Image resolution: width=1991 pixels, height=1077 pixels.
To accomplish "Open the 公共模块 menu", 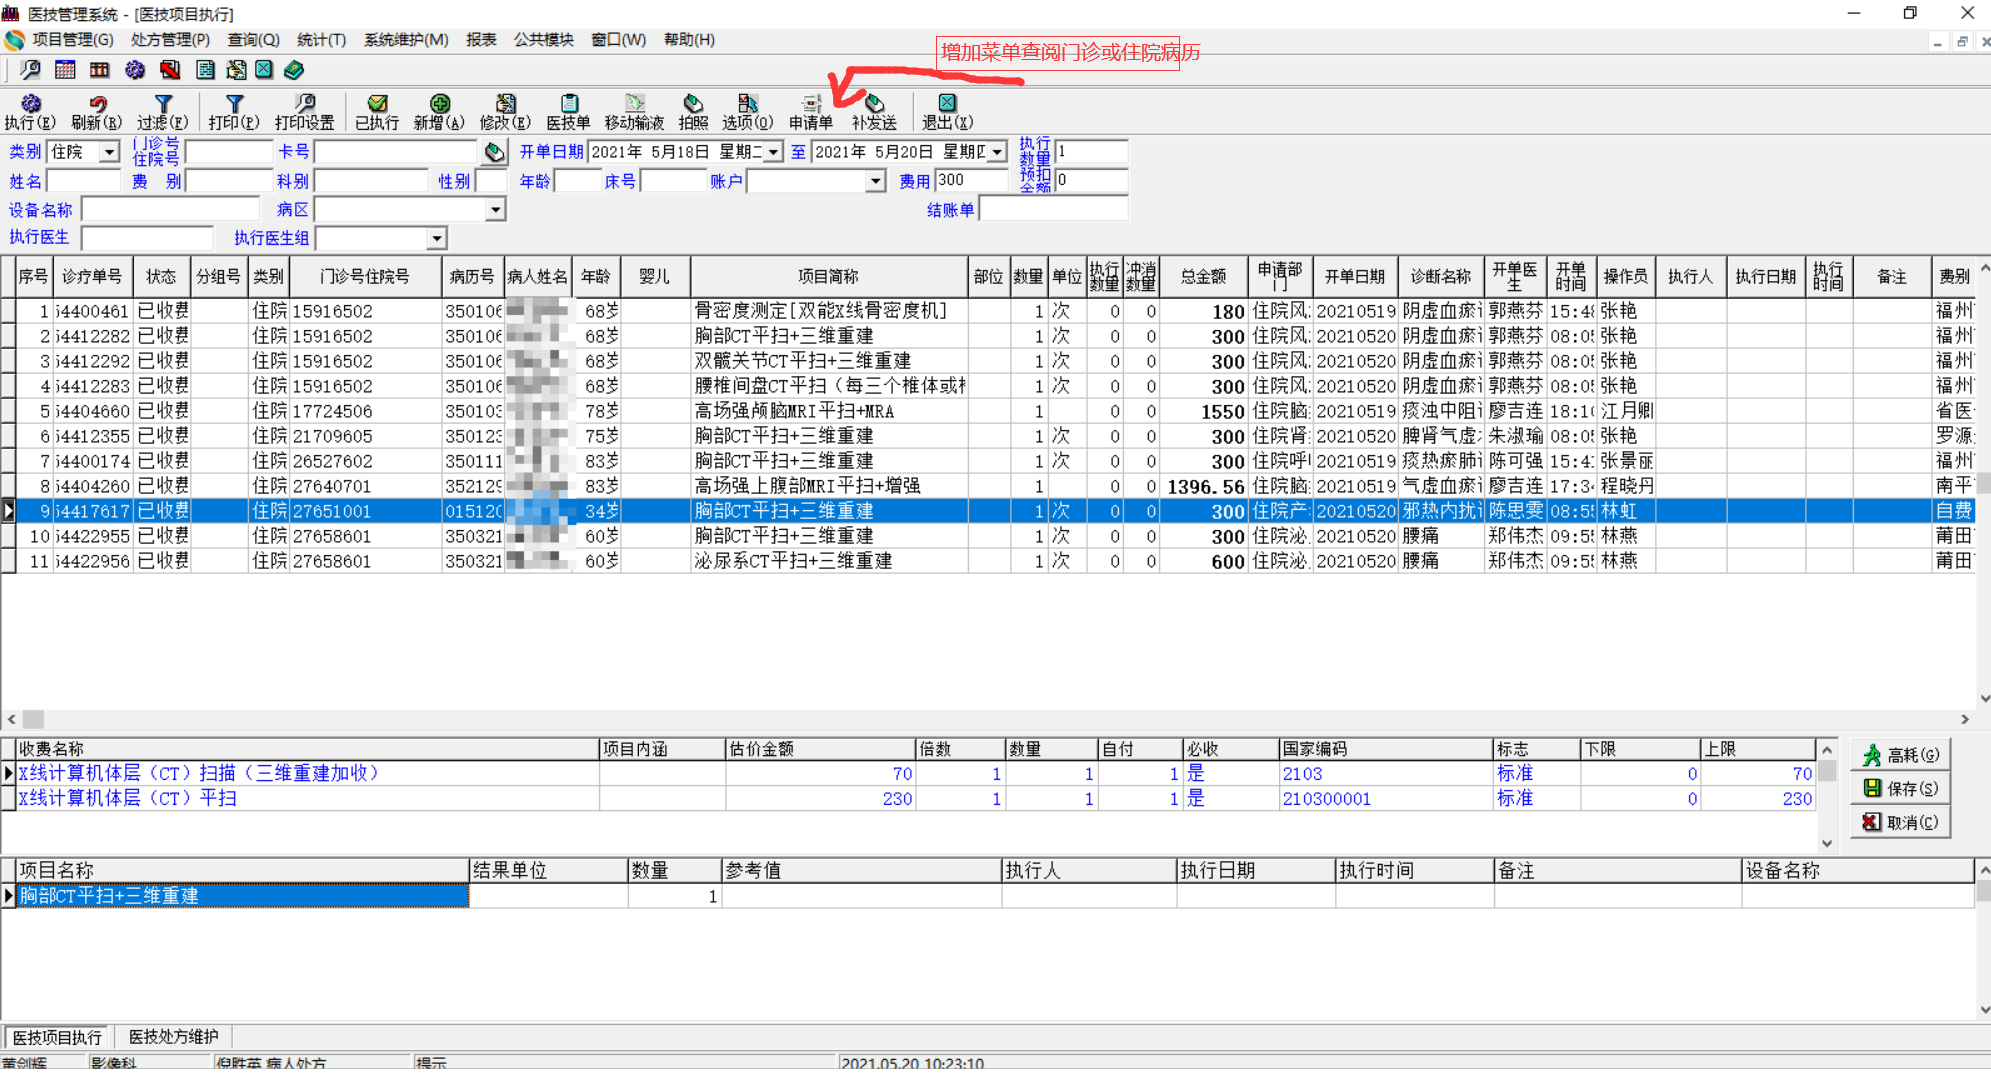I will pyautogui.click(x=543, y=40).
